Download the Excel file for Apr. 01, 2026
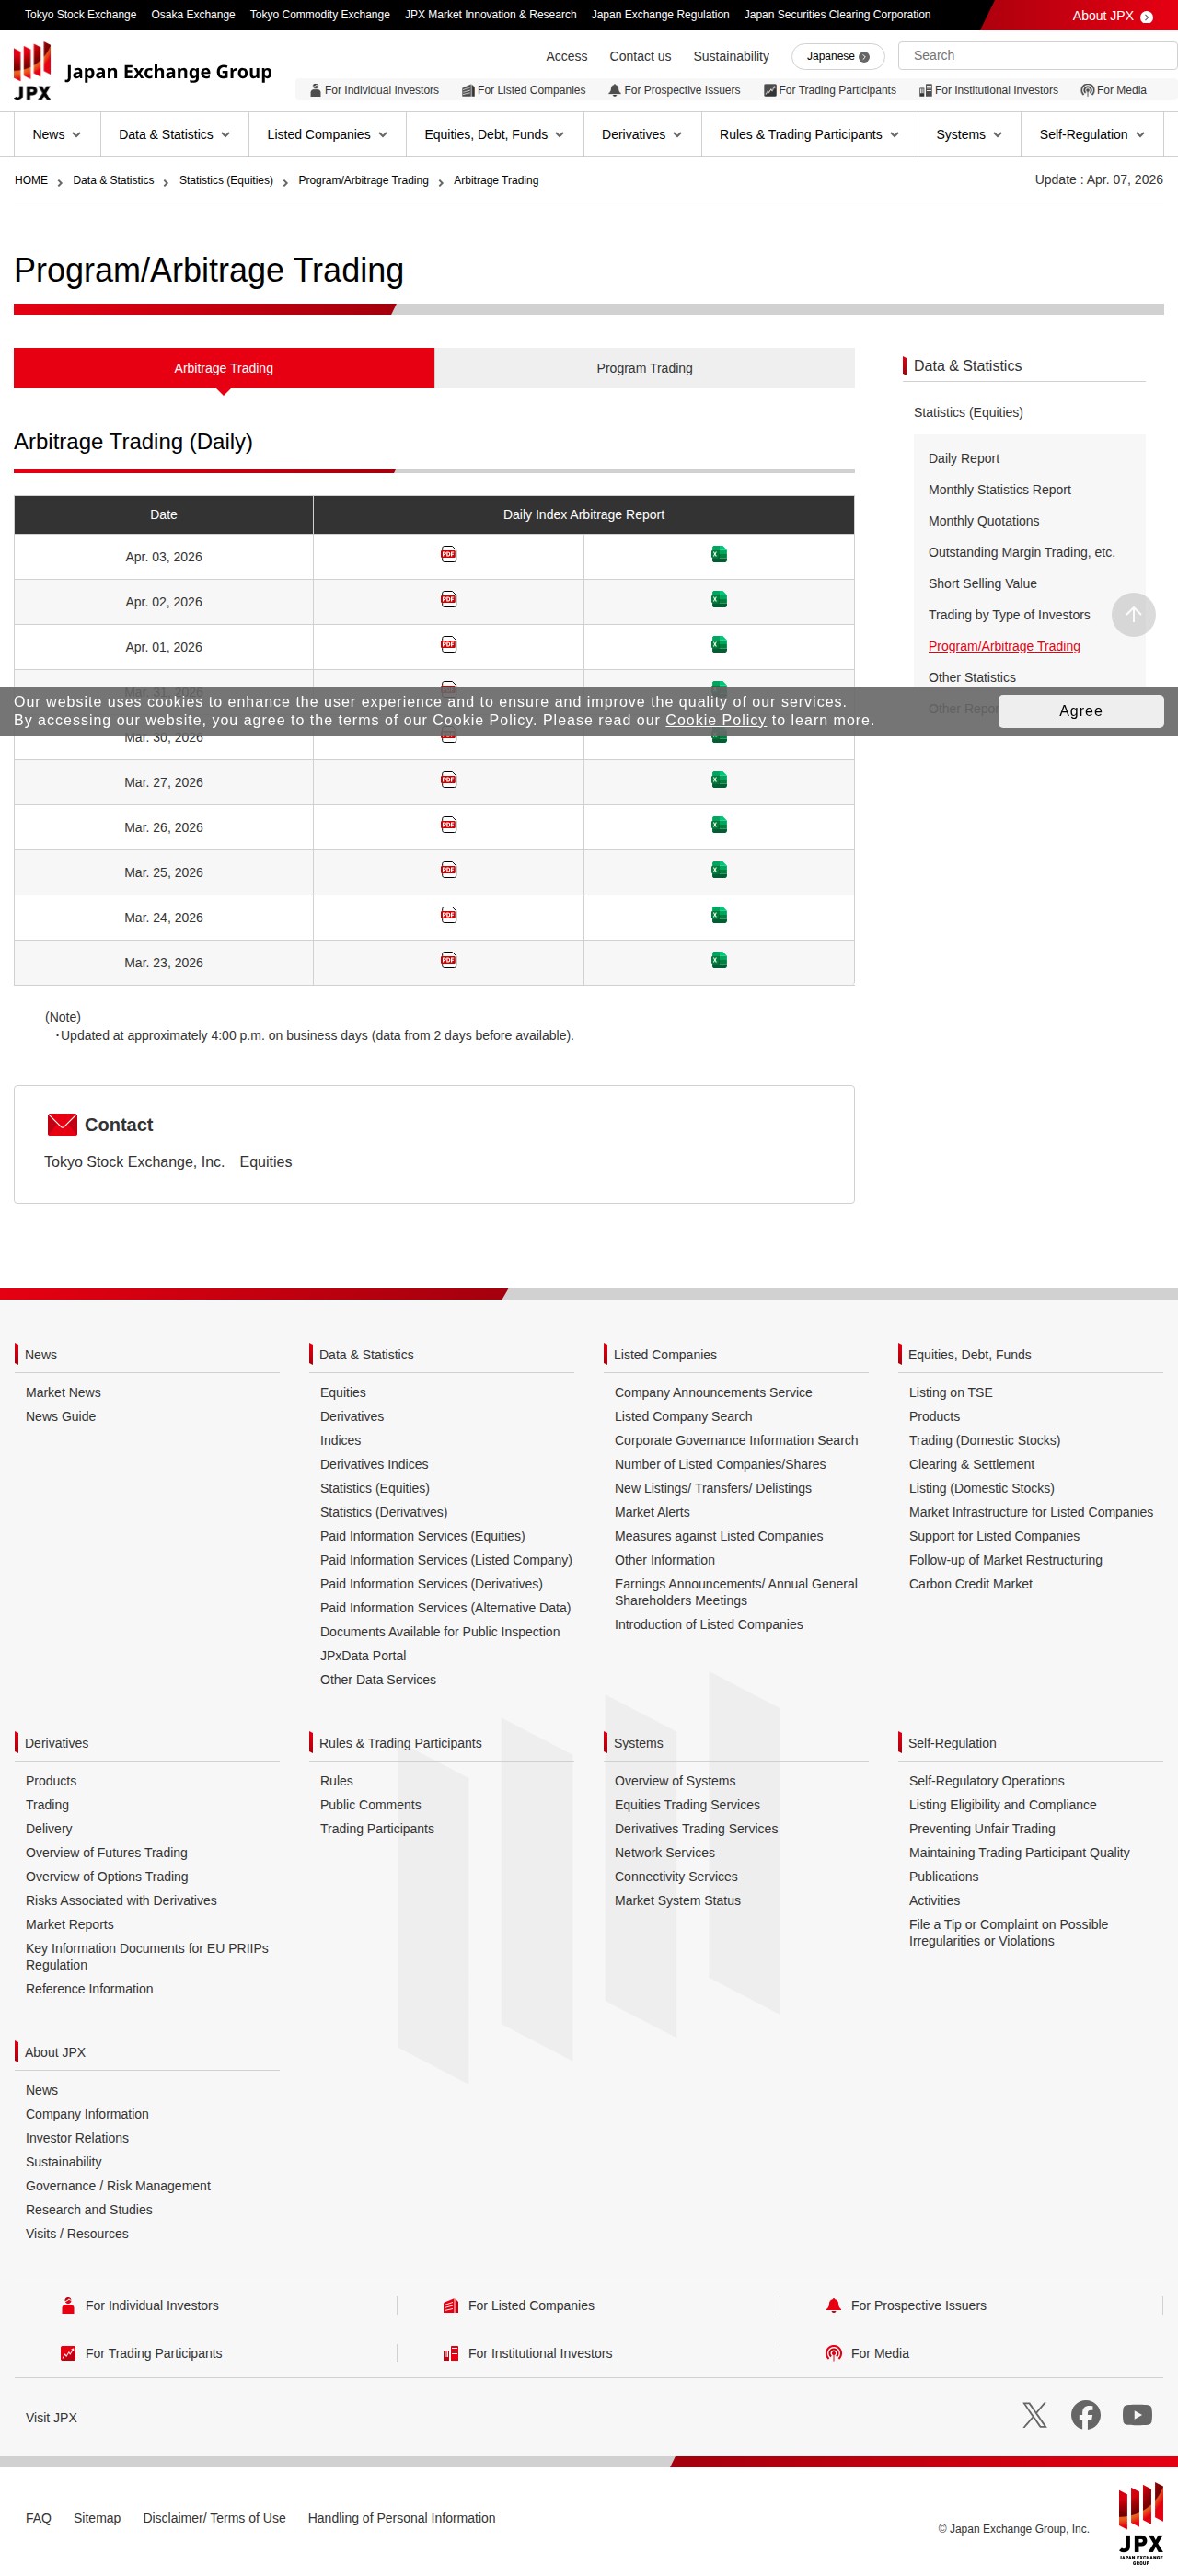 pyautogui.click(x=719, y=644)
